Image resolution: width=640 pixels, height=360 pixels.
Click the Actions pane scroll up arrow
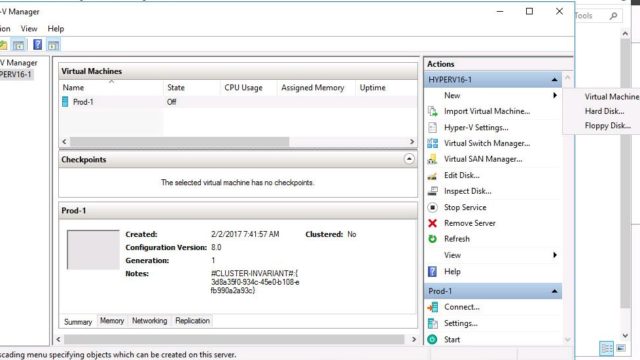click(x=567, y=78)
